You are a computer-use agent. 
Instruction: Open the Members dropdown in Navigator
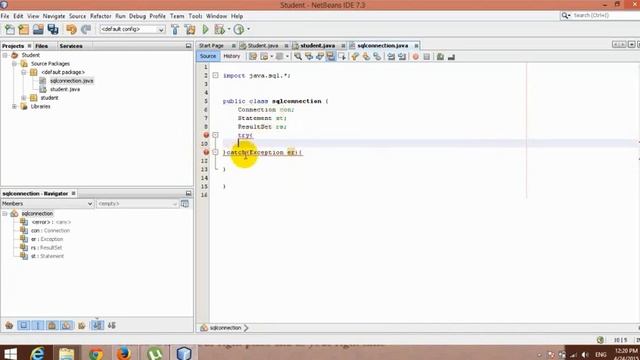point(47,203)
